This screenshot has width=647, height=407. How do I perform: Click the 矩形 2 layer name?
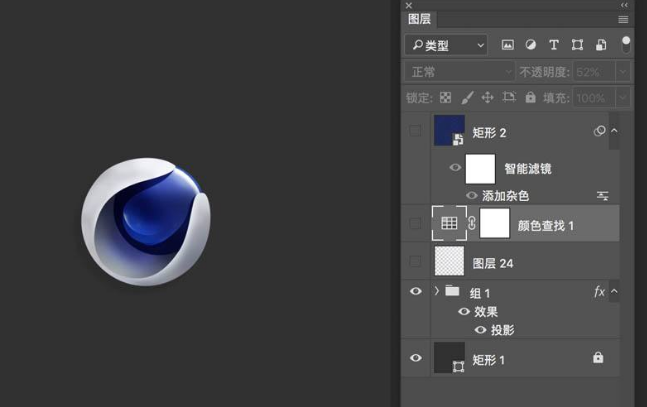coord(489,133)
